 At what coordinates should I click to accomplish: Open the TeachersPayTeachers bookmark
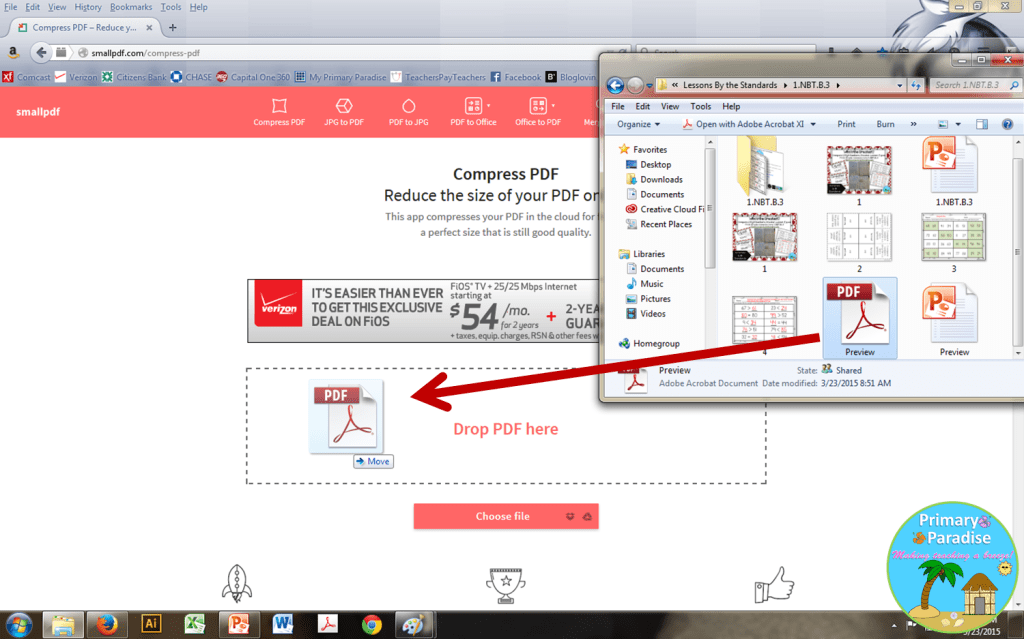(438, 77)
